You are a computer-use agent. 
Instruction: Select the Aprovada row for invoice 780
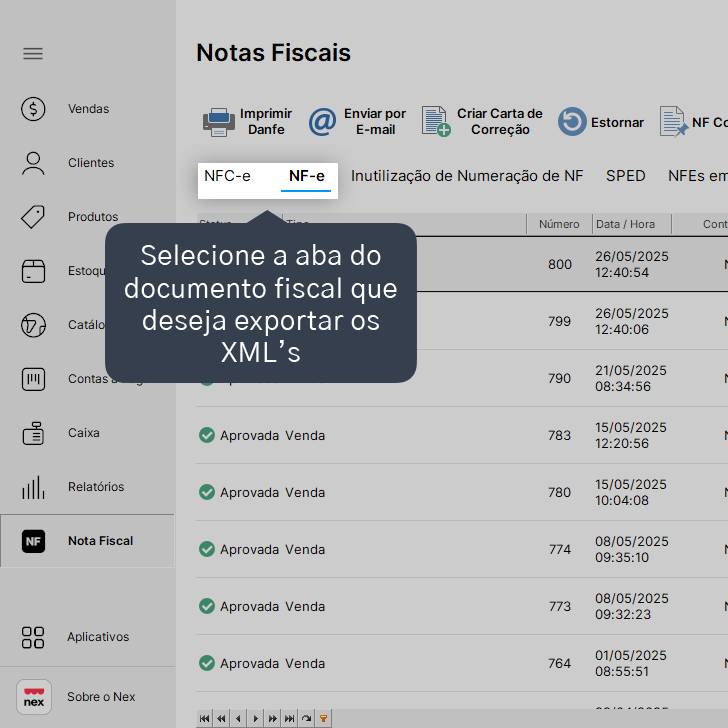[x=462, y=493]
